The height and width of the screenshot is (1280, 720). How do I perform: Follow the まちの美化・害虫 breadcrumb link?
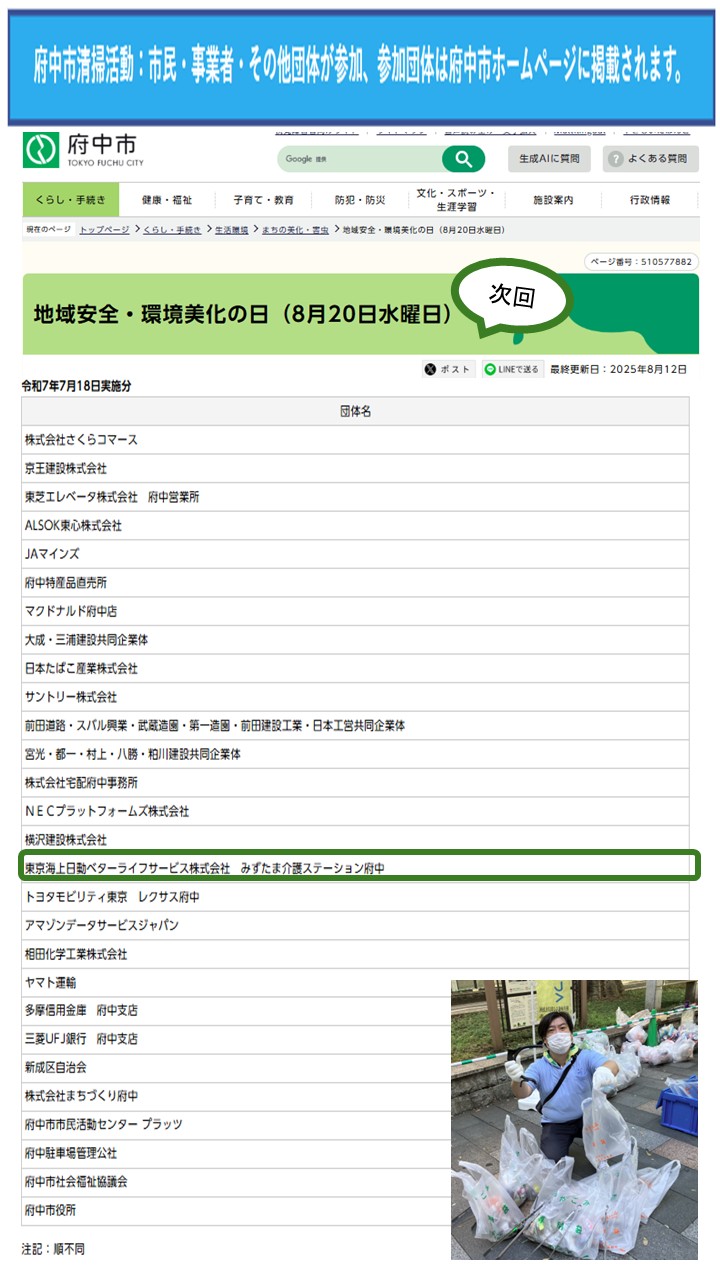(295, 230)
